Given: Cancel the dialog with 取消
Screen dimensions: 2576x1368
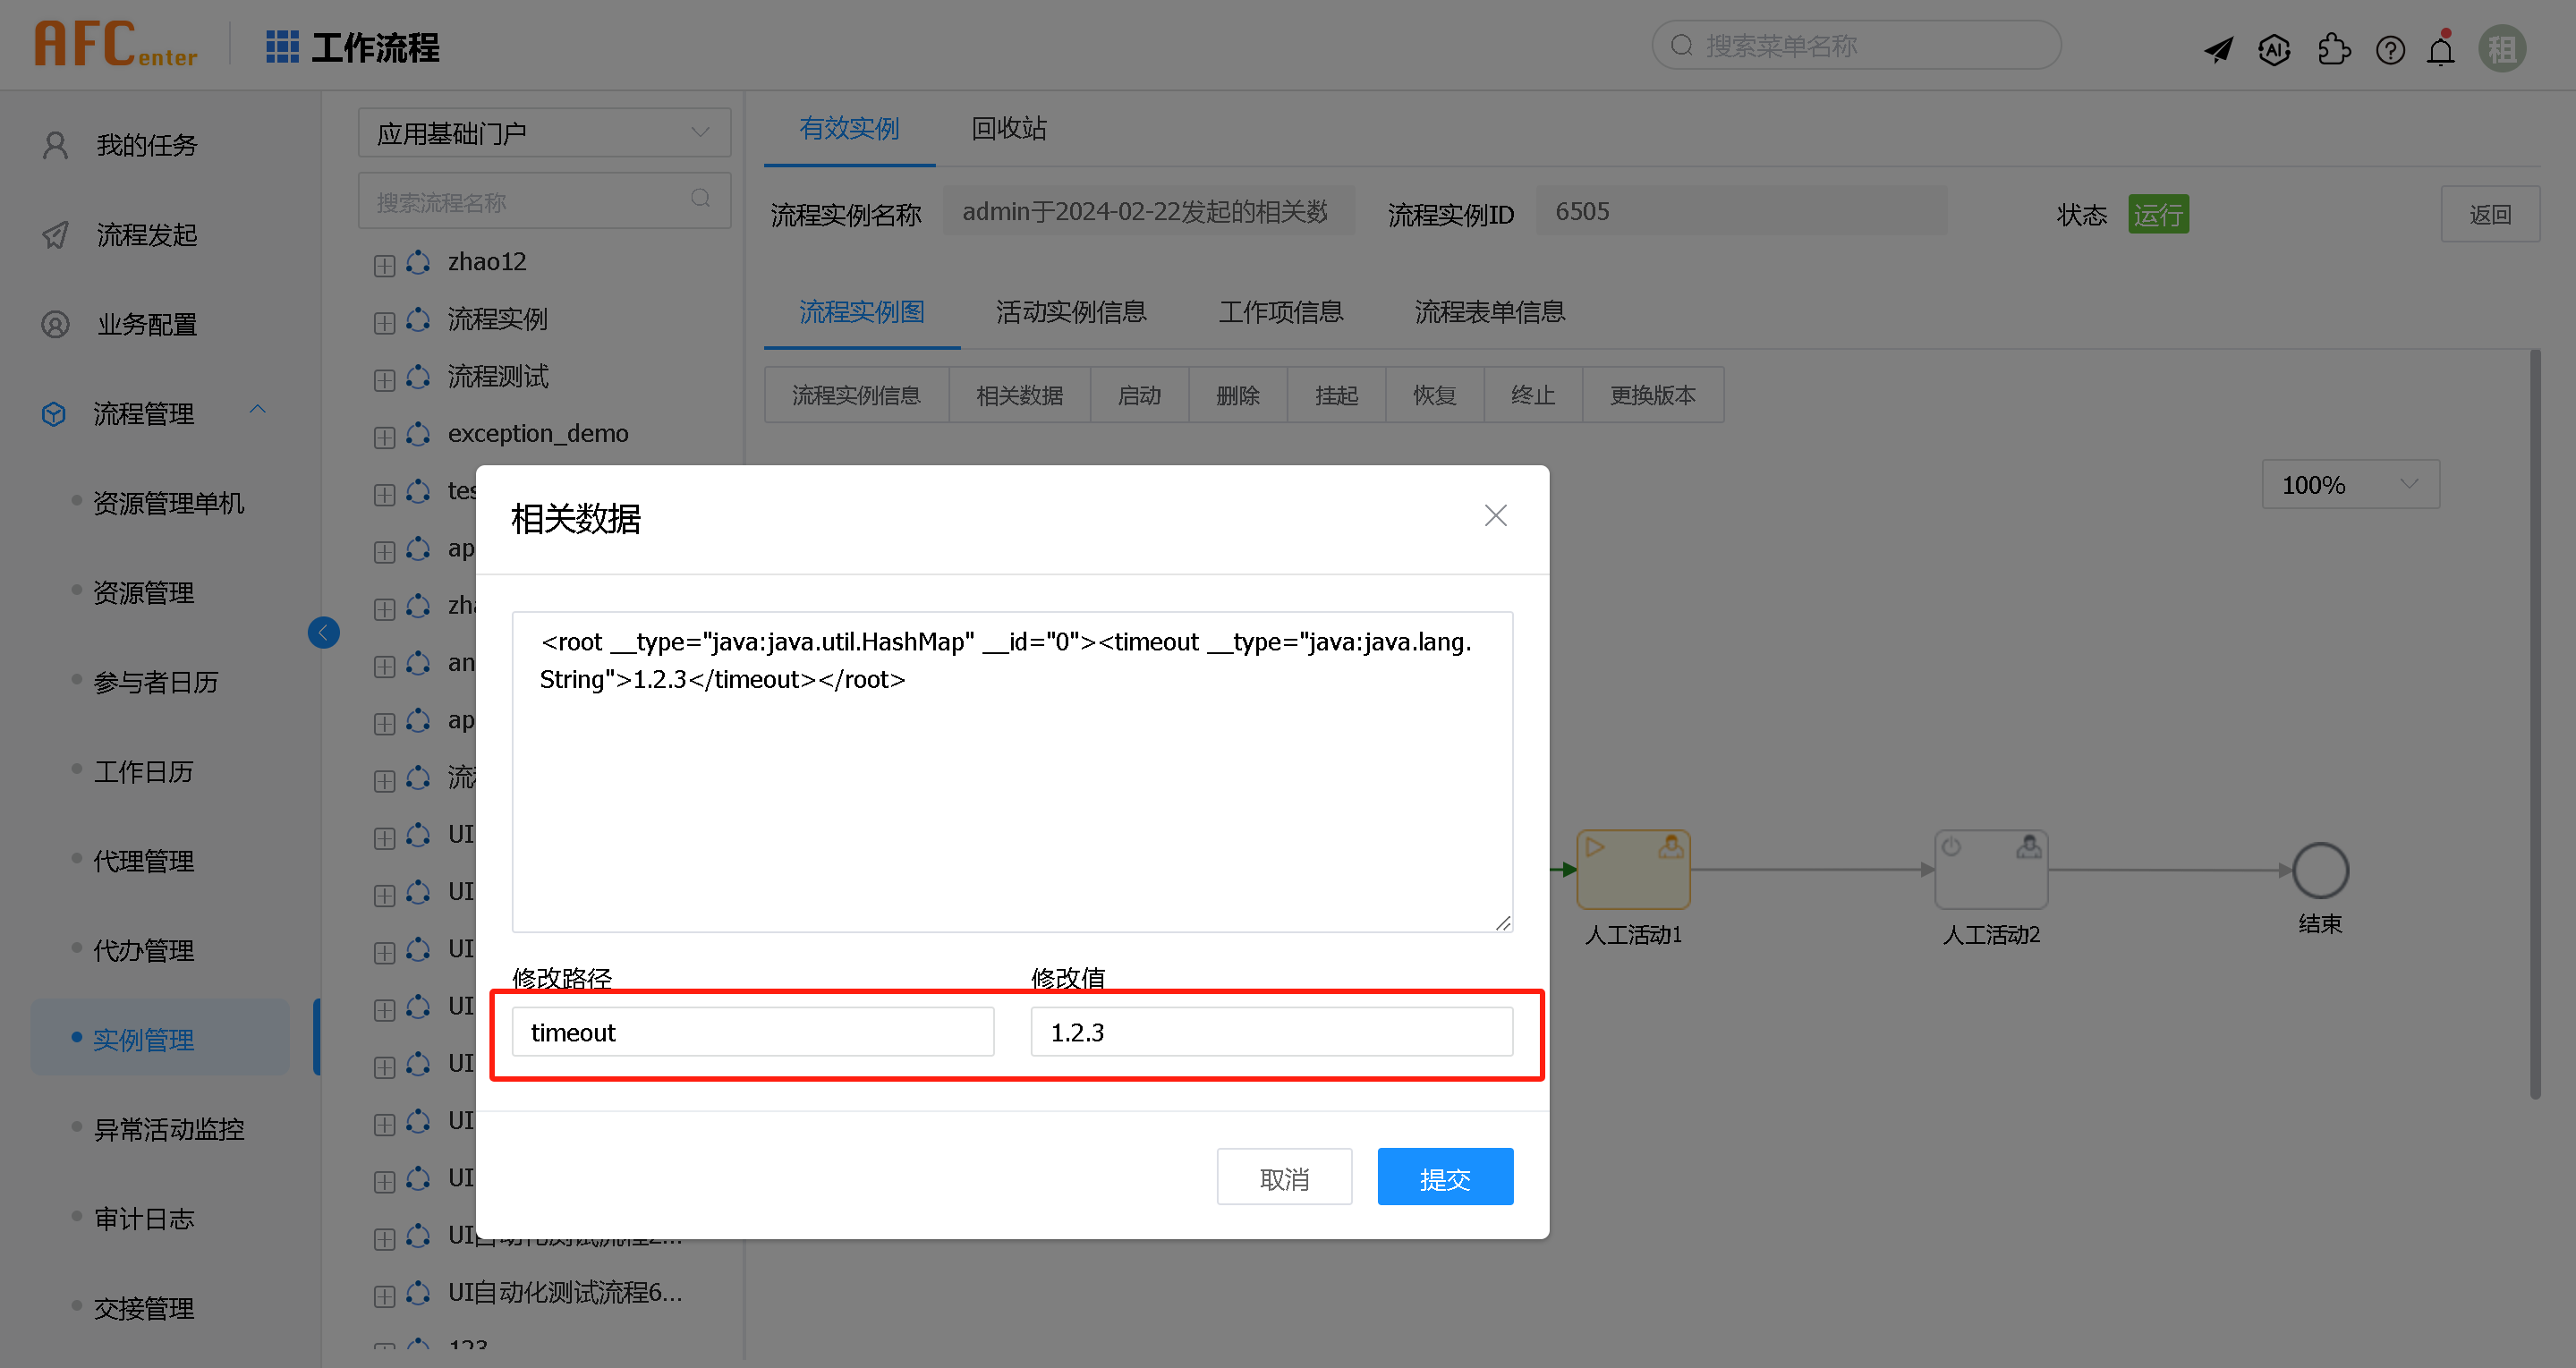Looking at the screenshot, I should click(x=1284, y=1176).
